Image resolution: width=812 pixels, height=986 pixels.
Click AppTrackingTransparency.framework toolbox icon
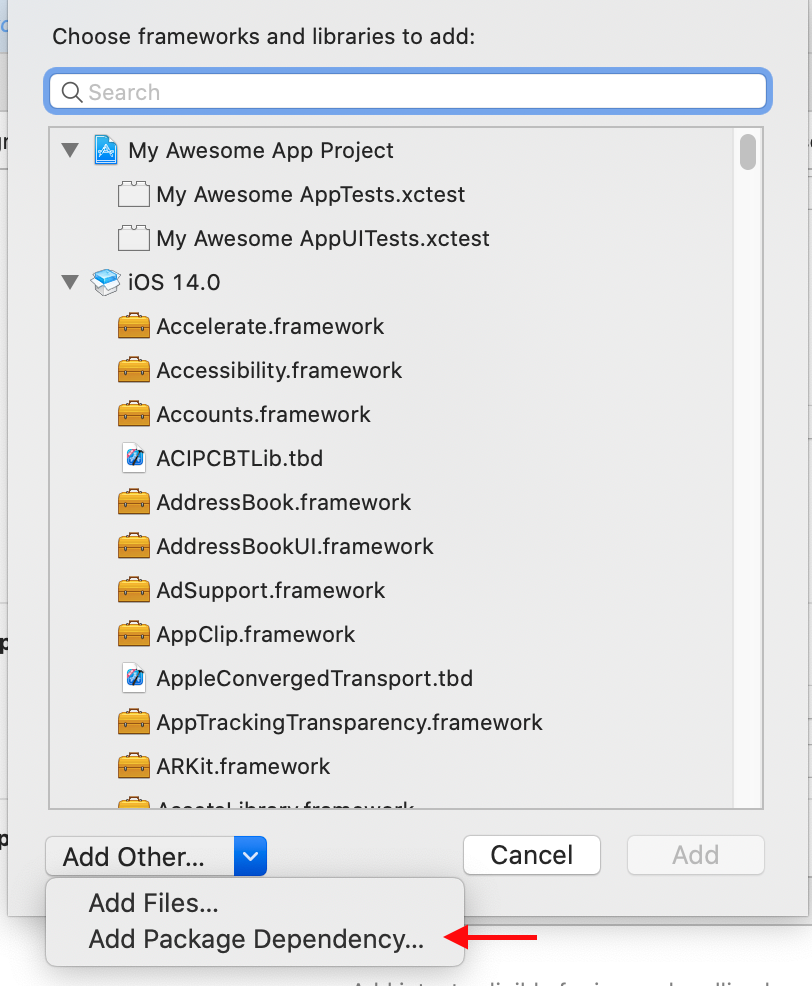(133, 723)
